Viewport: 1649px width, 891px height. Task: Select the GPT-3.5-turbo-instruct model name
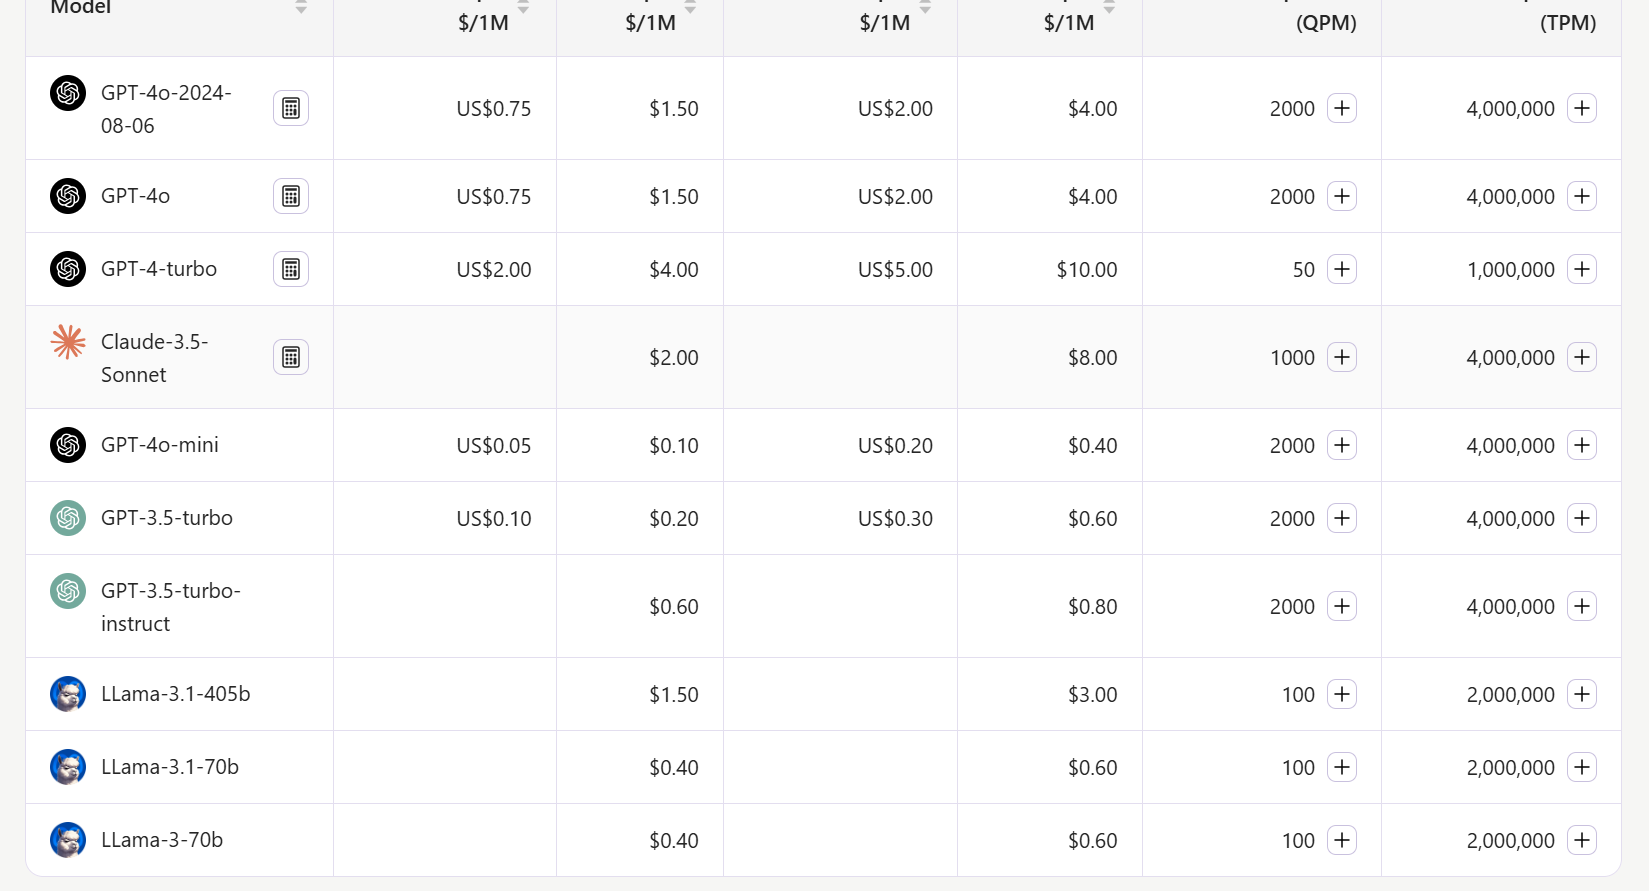coord(171,607)
